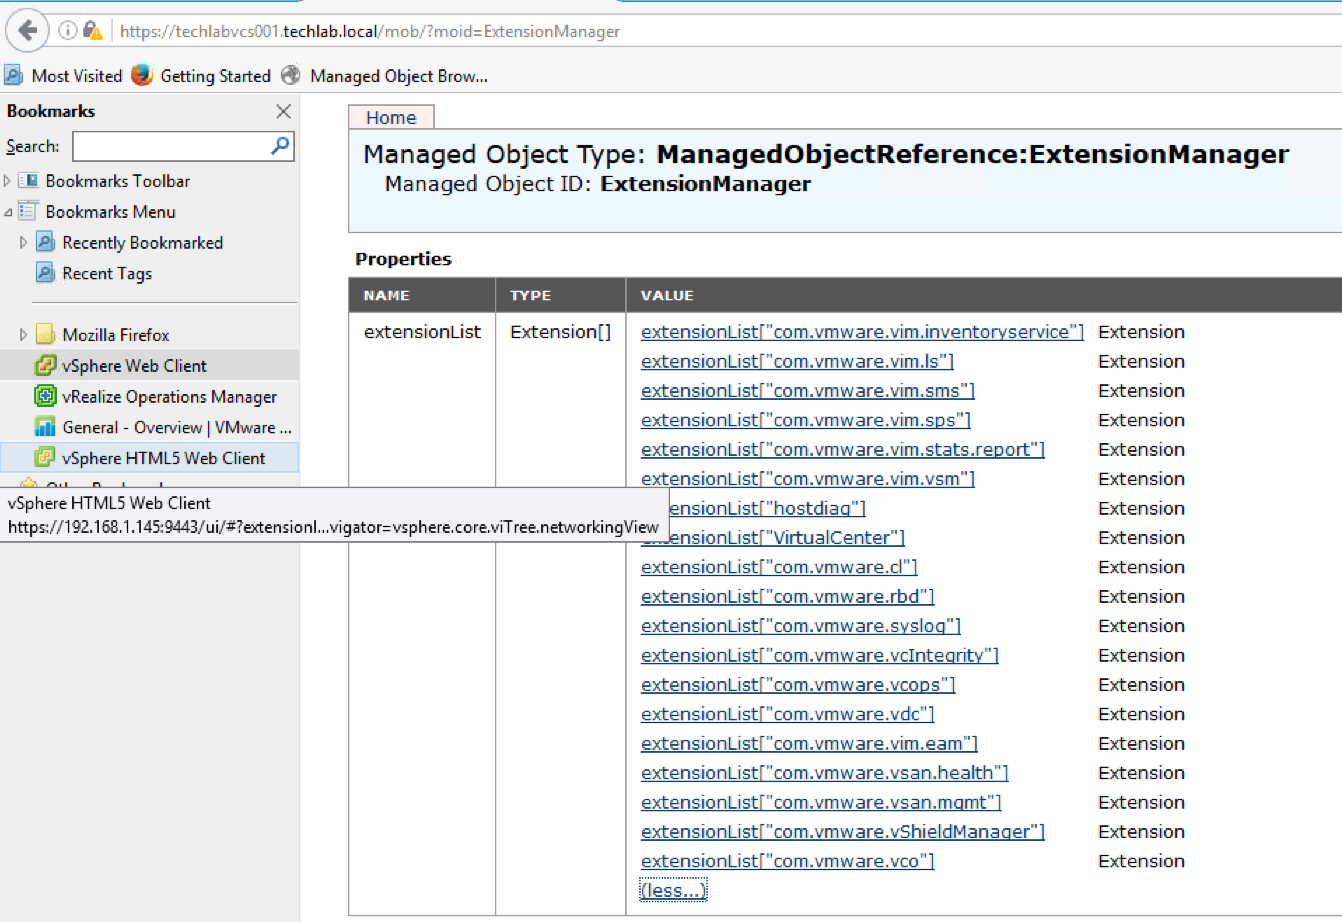
Task: Open extensionList com.vmware.cl link
Action: [x=779, y=567]
